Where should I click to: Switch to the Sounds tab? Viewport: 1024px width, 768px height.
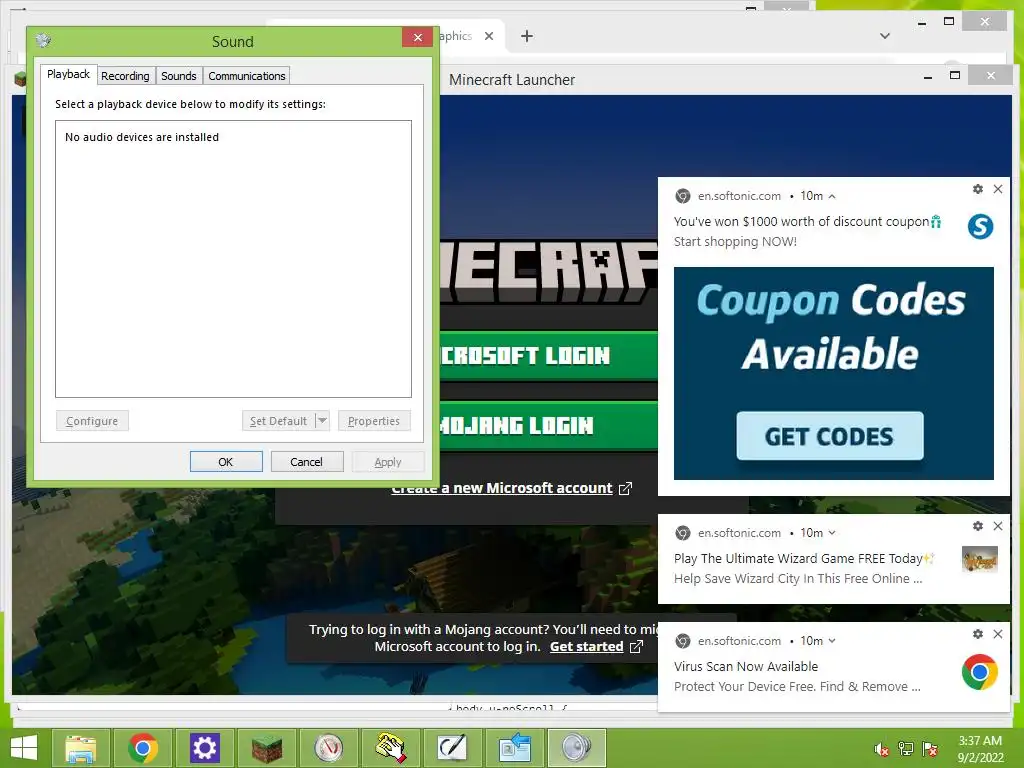pyautogui.click(x=179, y=76)
